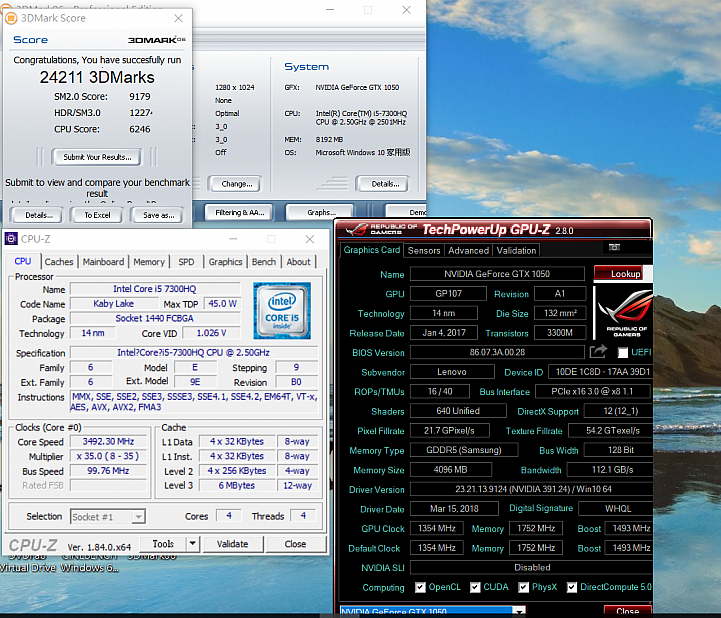This screenshot has height=618, width=721.
Task: Click the Intel Core i5 logo in CPU-Z
Action: coord(282,310)
